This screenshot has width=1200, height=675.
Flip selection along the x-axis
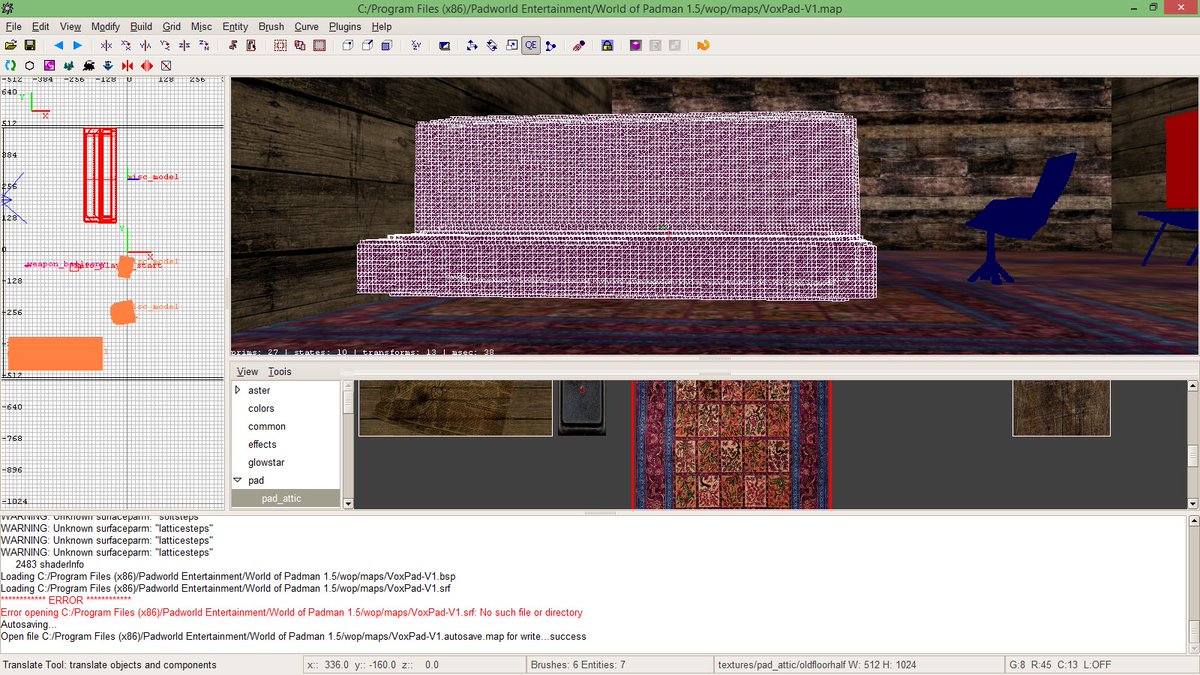(x=107, y=45)
